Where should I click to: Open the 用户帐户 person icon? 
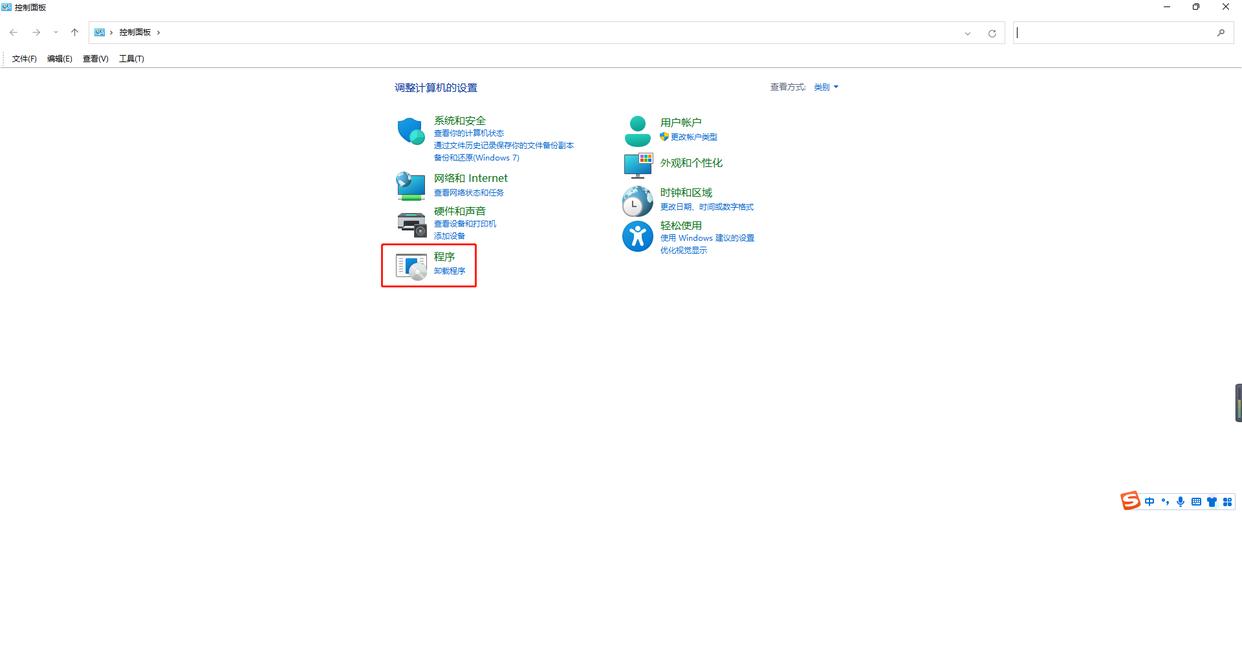[637, 129]
